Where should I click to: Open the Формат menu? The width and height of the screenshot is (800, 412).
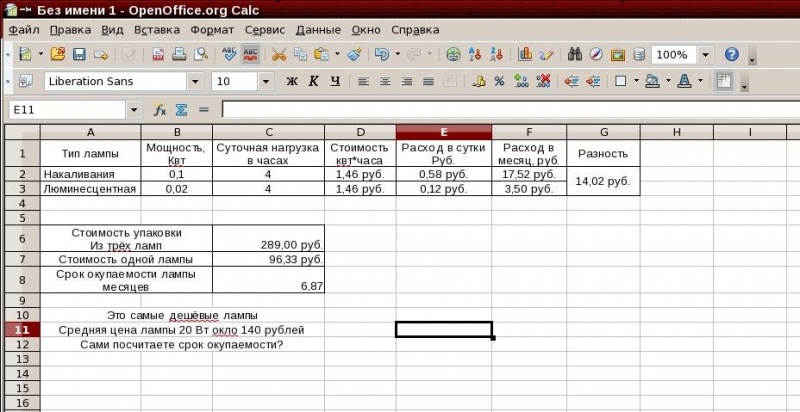pyautogui.click(x=212, y=30)
